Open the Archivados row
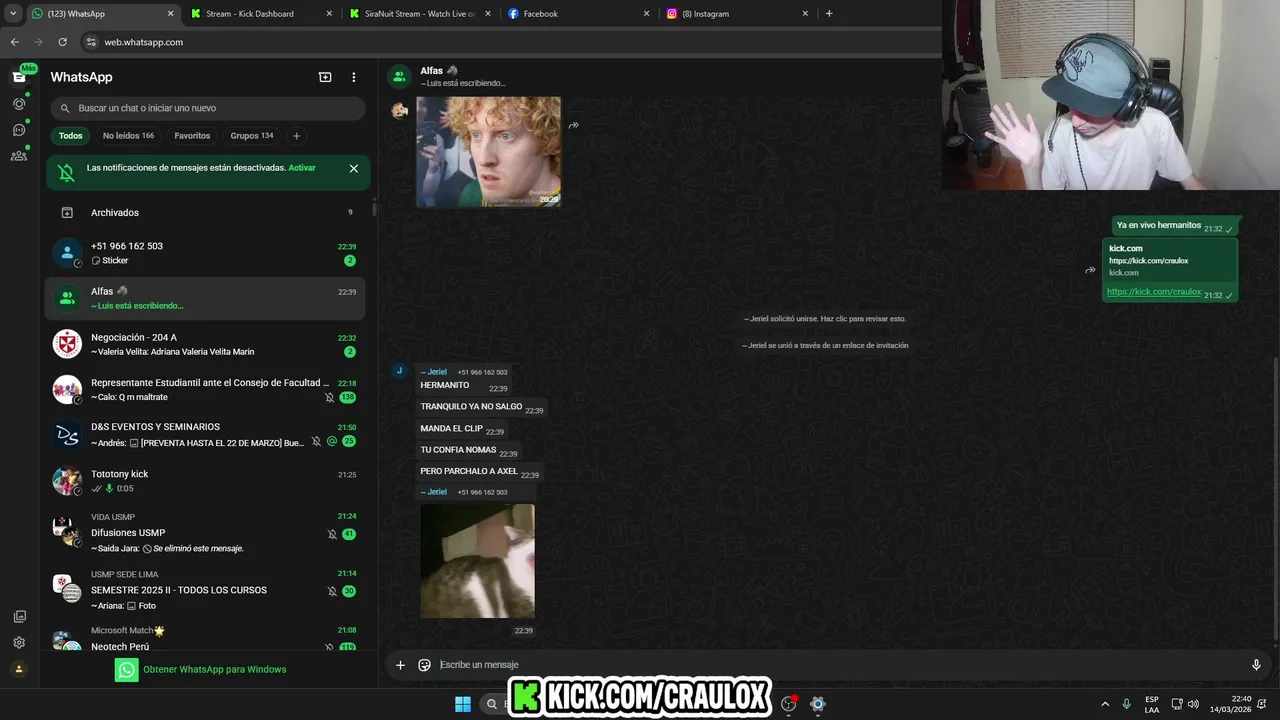The width and height of the screenshot is (1280, 720). (x=205, y=212)
